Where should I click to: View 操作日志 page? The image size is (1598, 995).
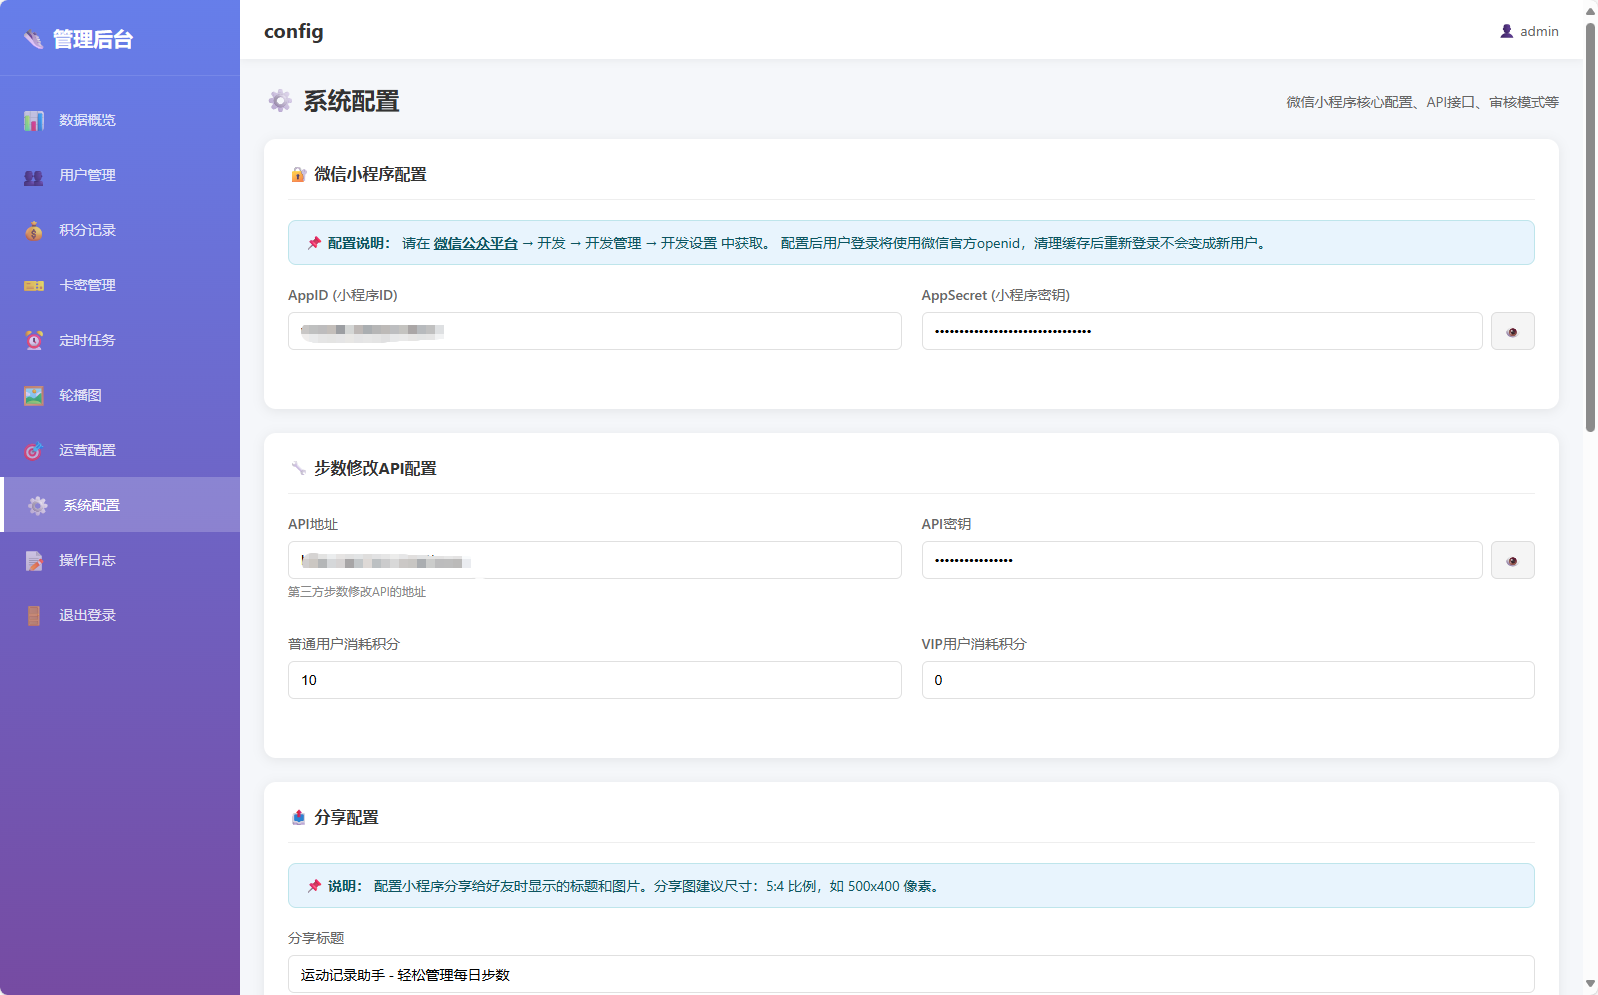pyautogui.click(x=120, y=560)
